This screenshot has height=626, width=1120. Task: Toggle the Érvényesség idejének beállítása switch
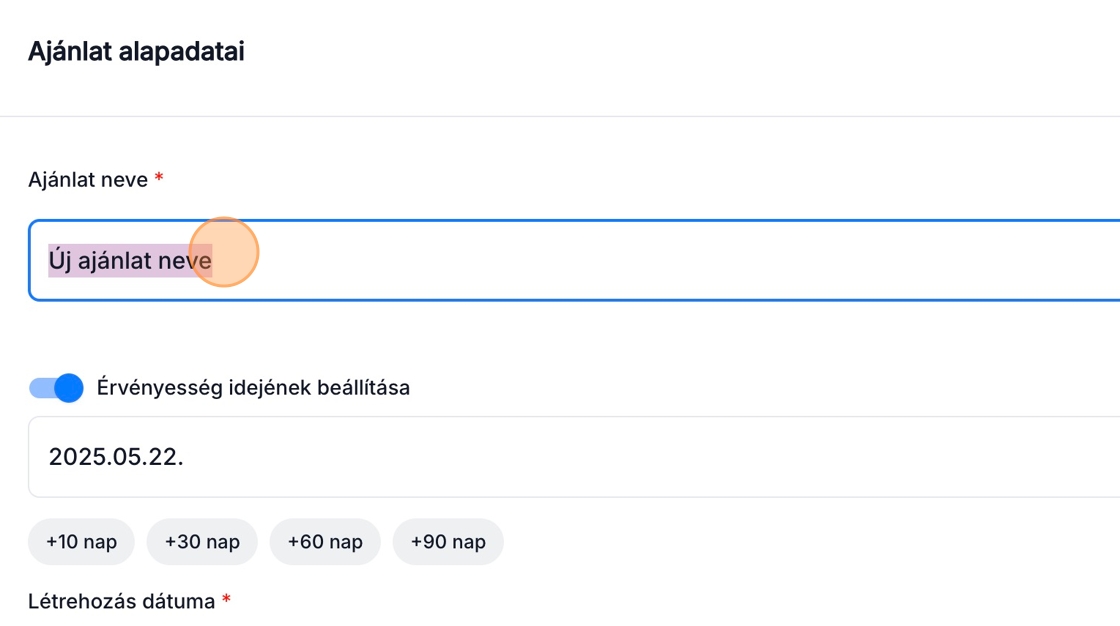pyautogui.click(x=55, y=388)
